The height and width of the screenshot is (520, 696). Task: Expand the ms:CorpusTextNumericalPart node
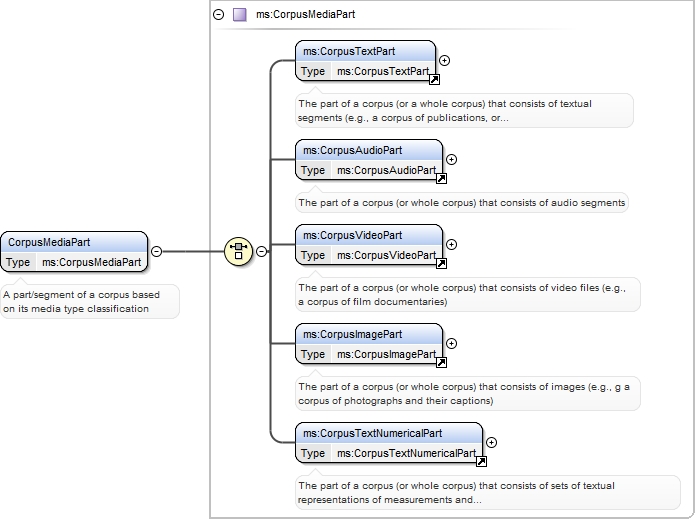[491, 442]
